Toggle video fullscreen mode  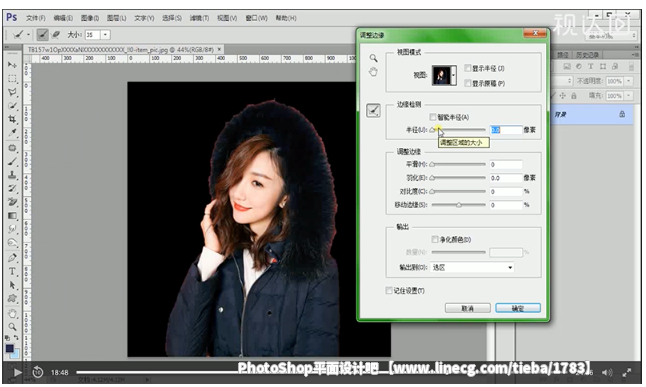[627, 373]
